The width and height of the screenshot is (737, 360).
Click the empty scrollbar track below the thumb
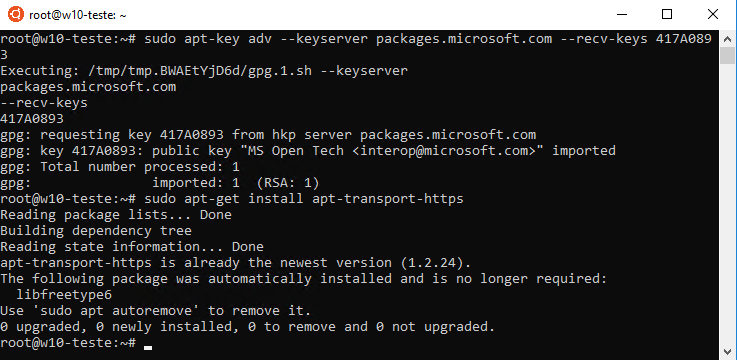(727, 204)
